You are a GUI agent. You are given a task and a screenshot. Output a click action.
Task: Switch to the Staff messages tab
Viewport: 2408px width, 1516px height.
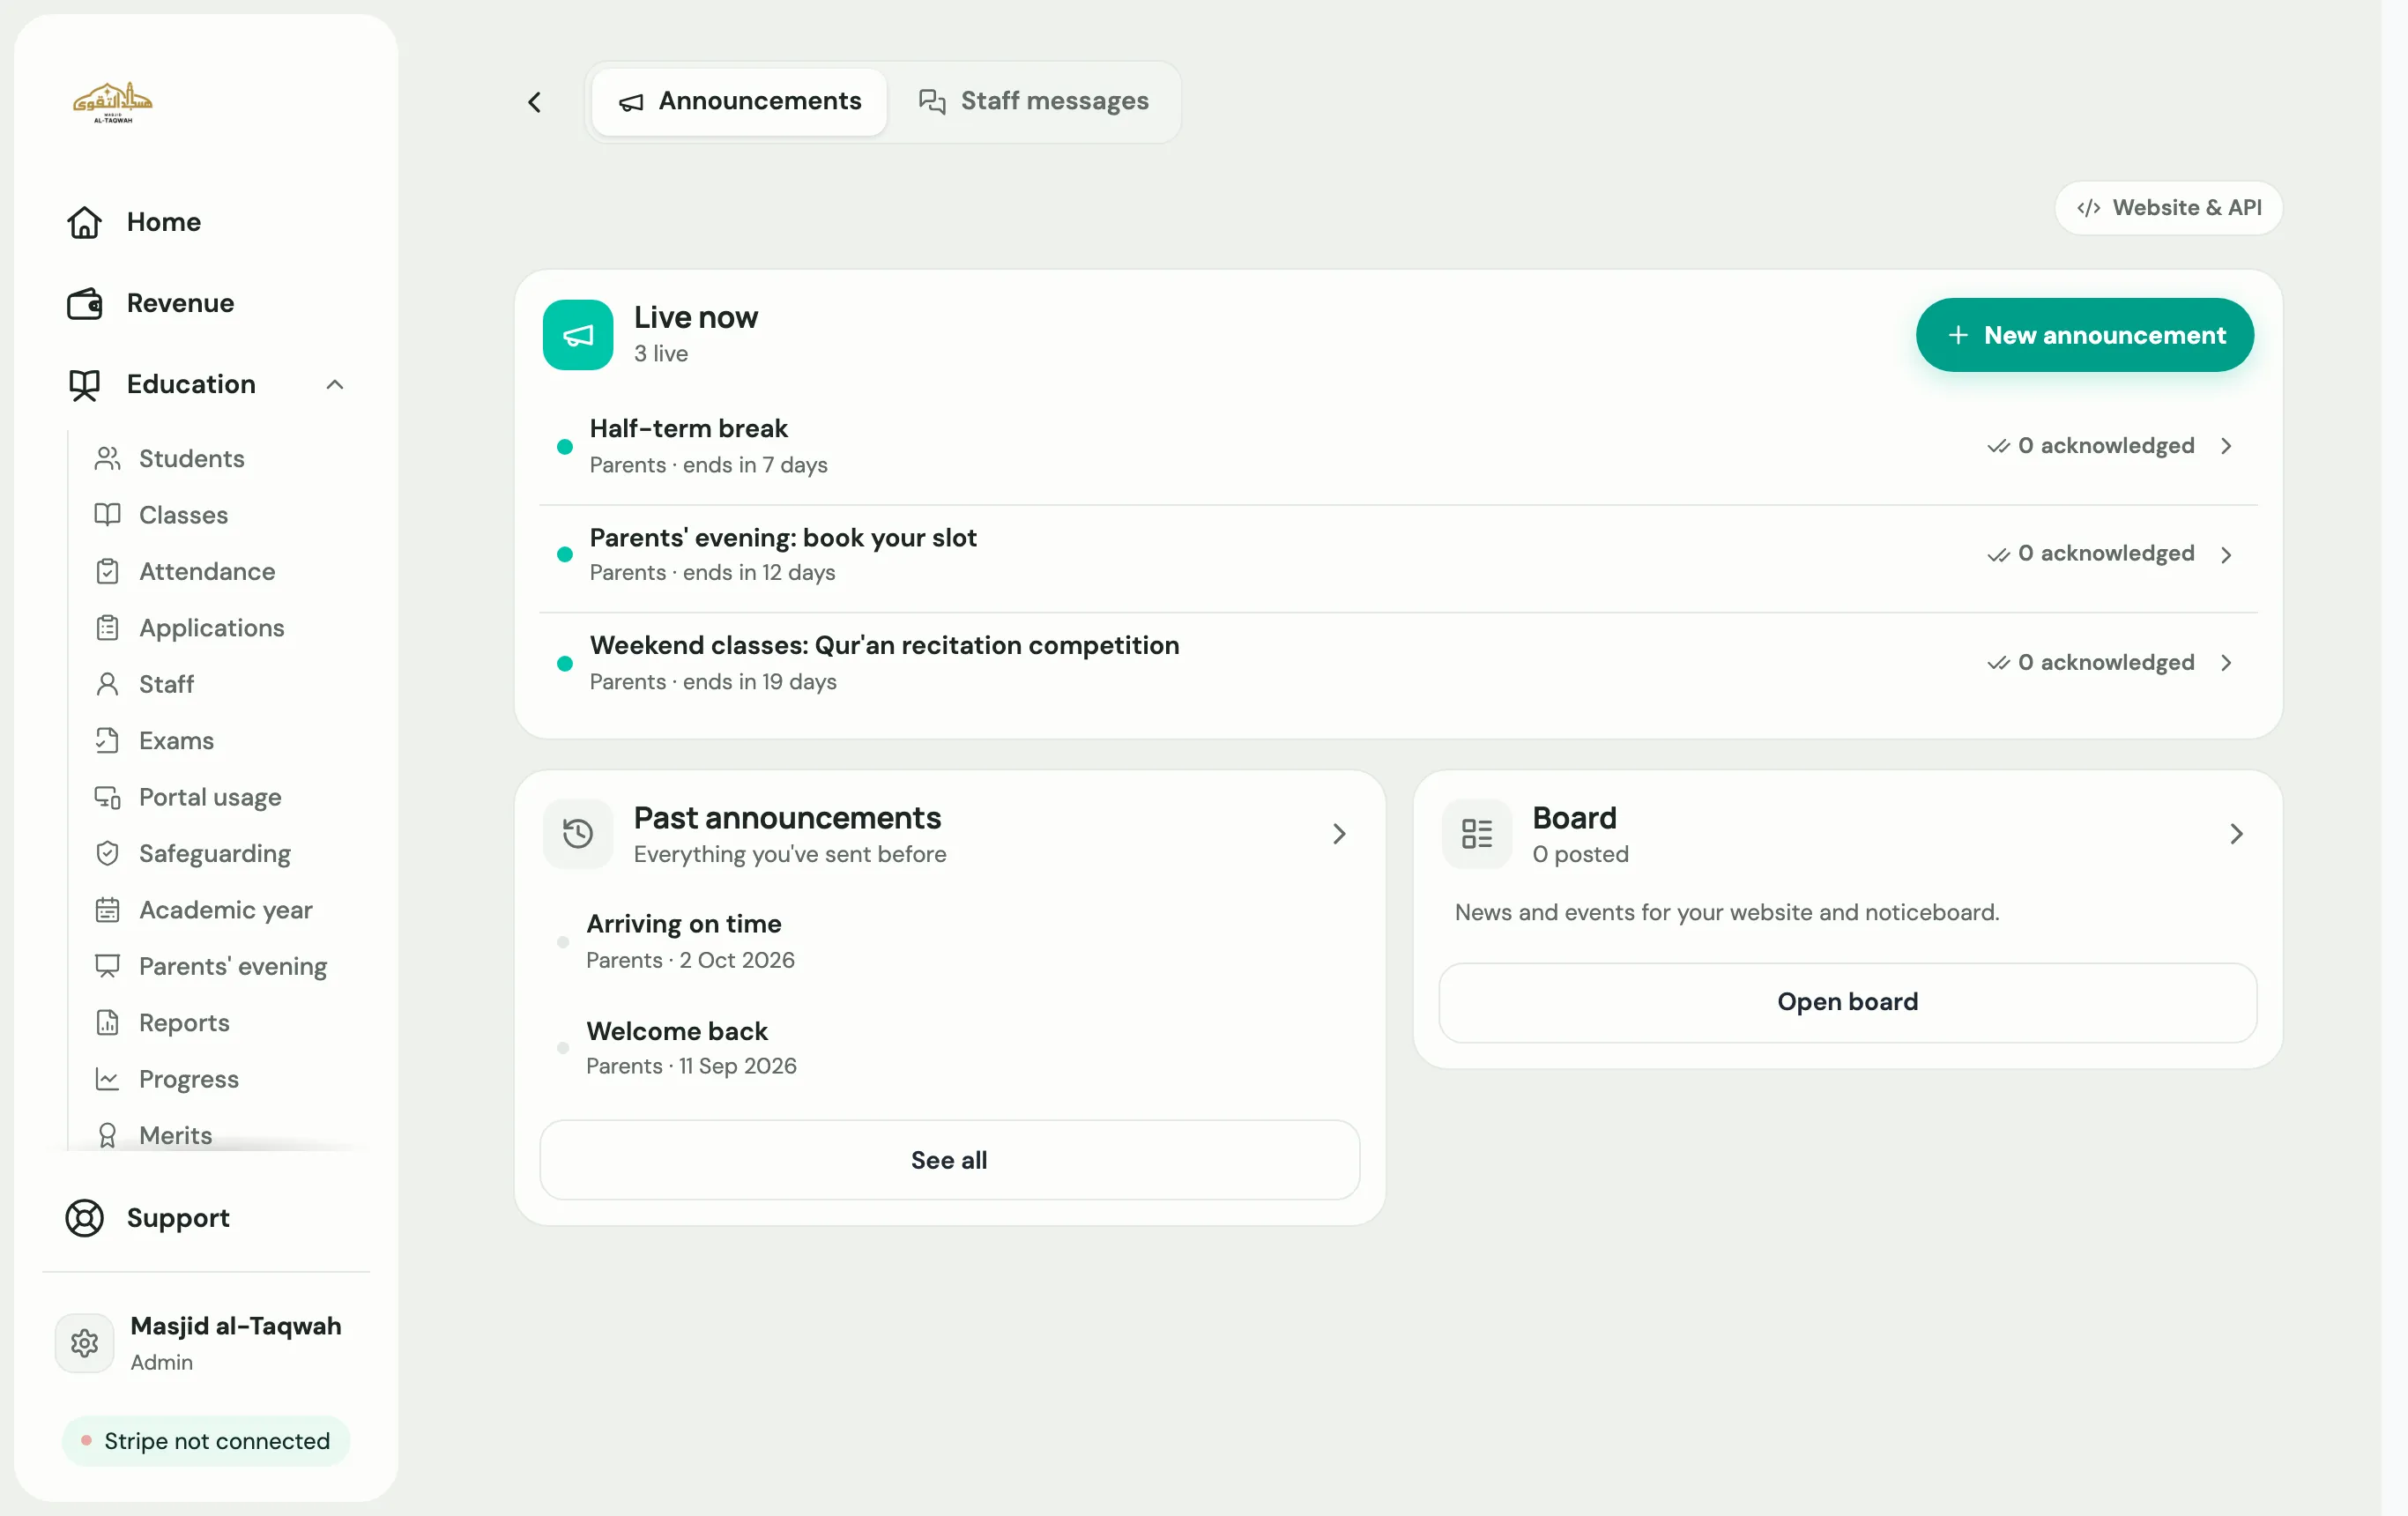(x=1033, y=101)
